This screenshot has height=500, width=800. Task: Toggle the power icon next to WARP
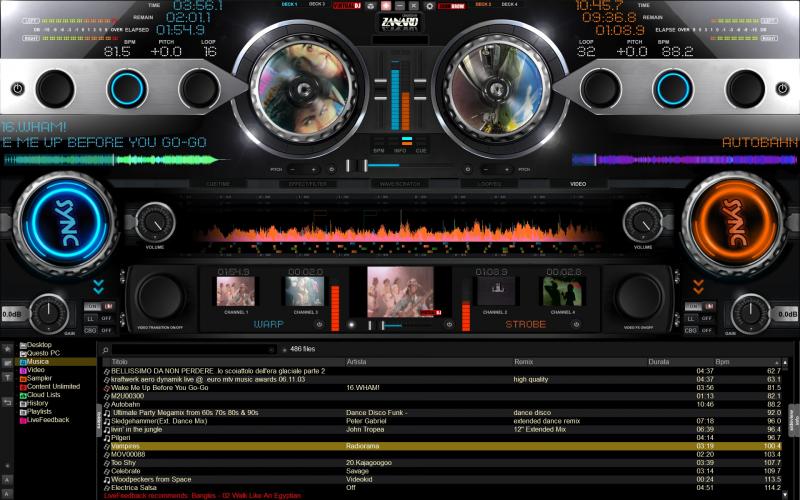[x=319, y=324]
